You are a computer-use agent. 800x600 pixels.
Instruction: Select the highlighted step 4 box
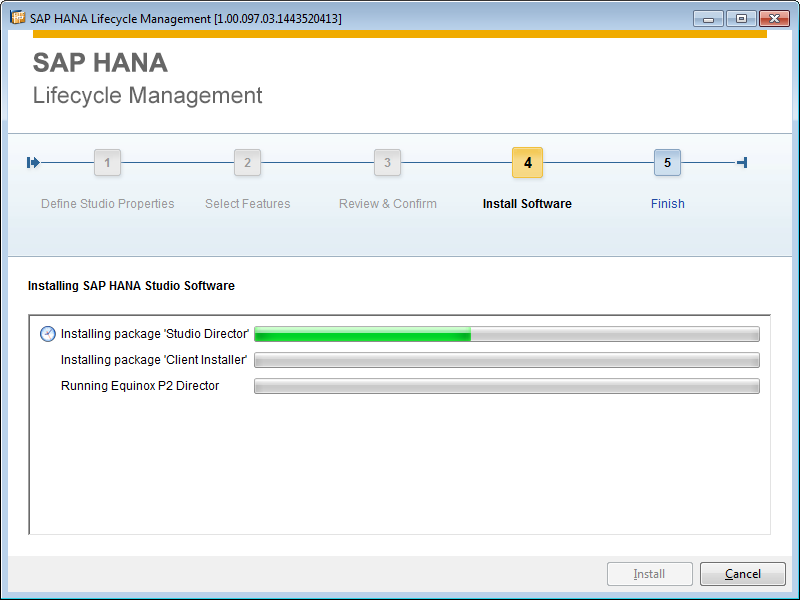pos(528,163)
